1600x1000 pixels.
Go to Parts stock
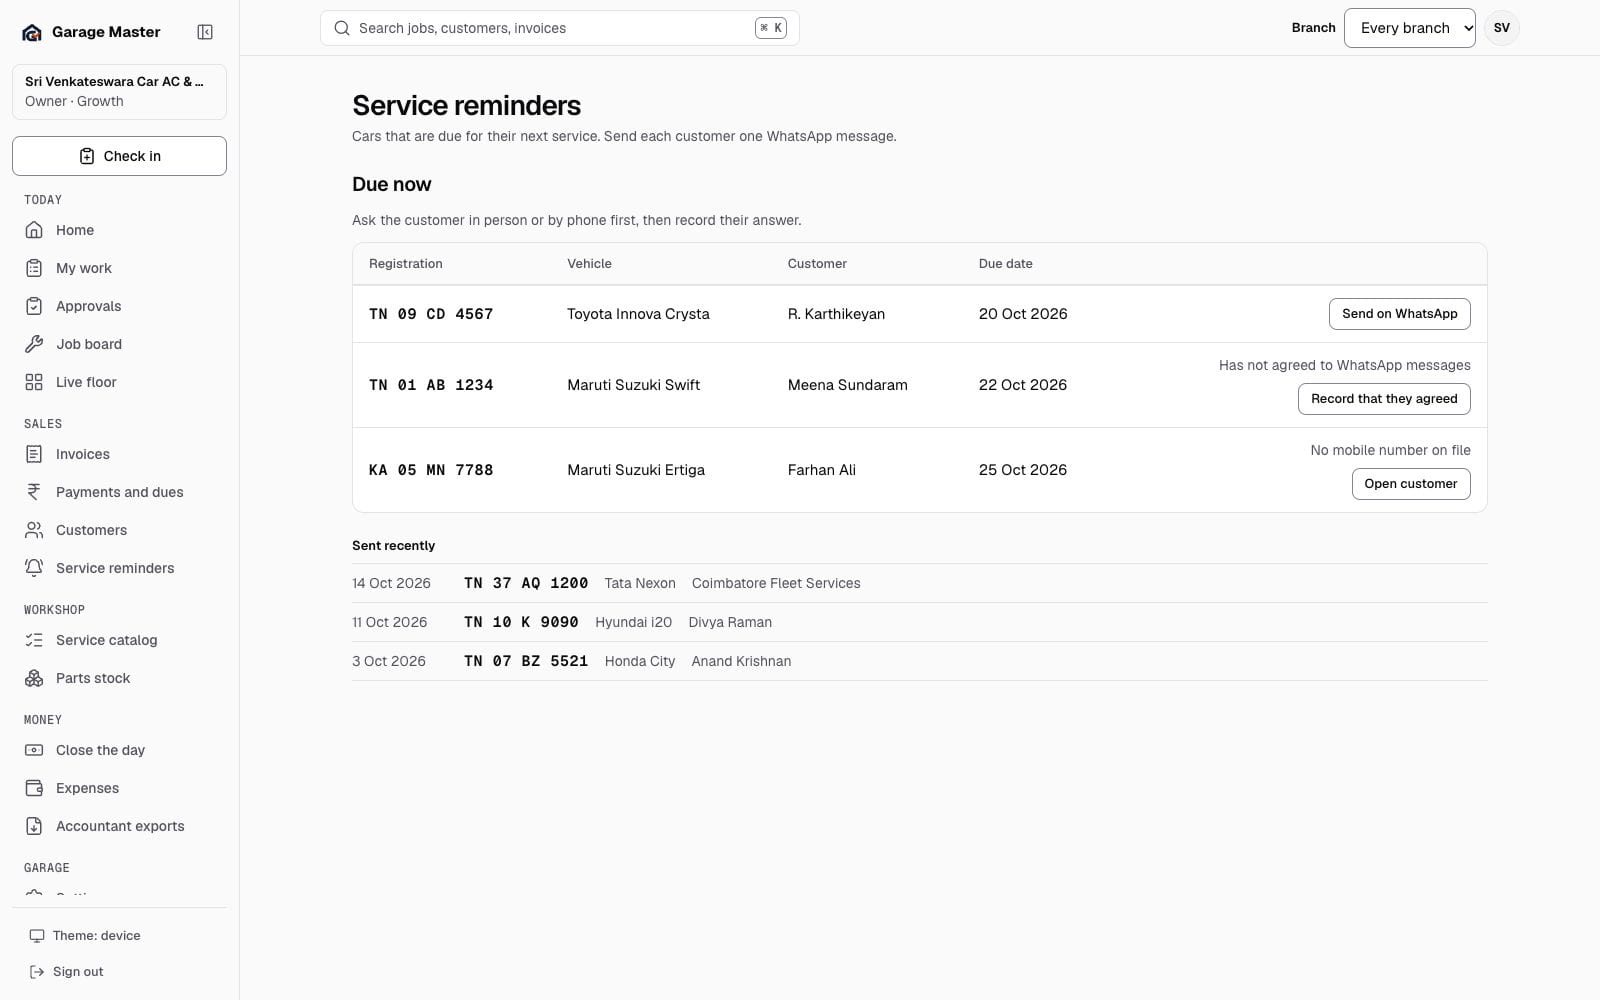point(119,678)
